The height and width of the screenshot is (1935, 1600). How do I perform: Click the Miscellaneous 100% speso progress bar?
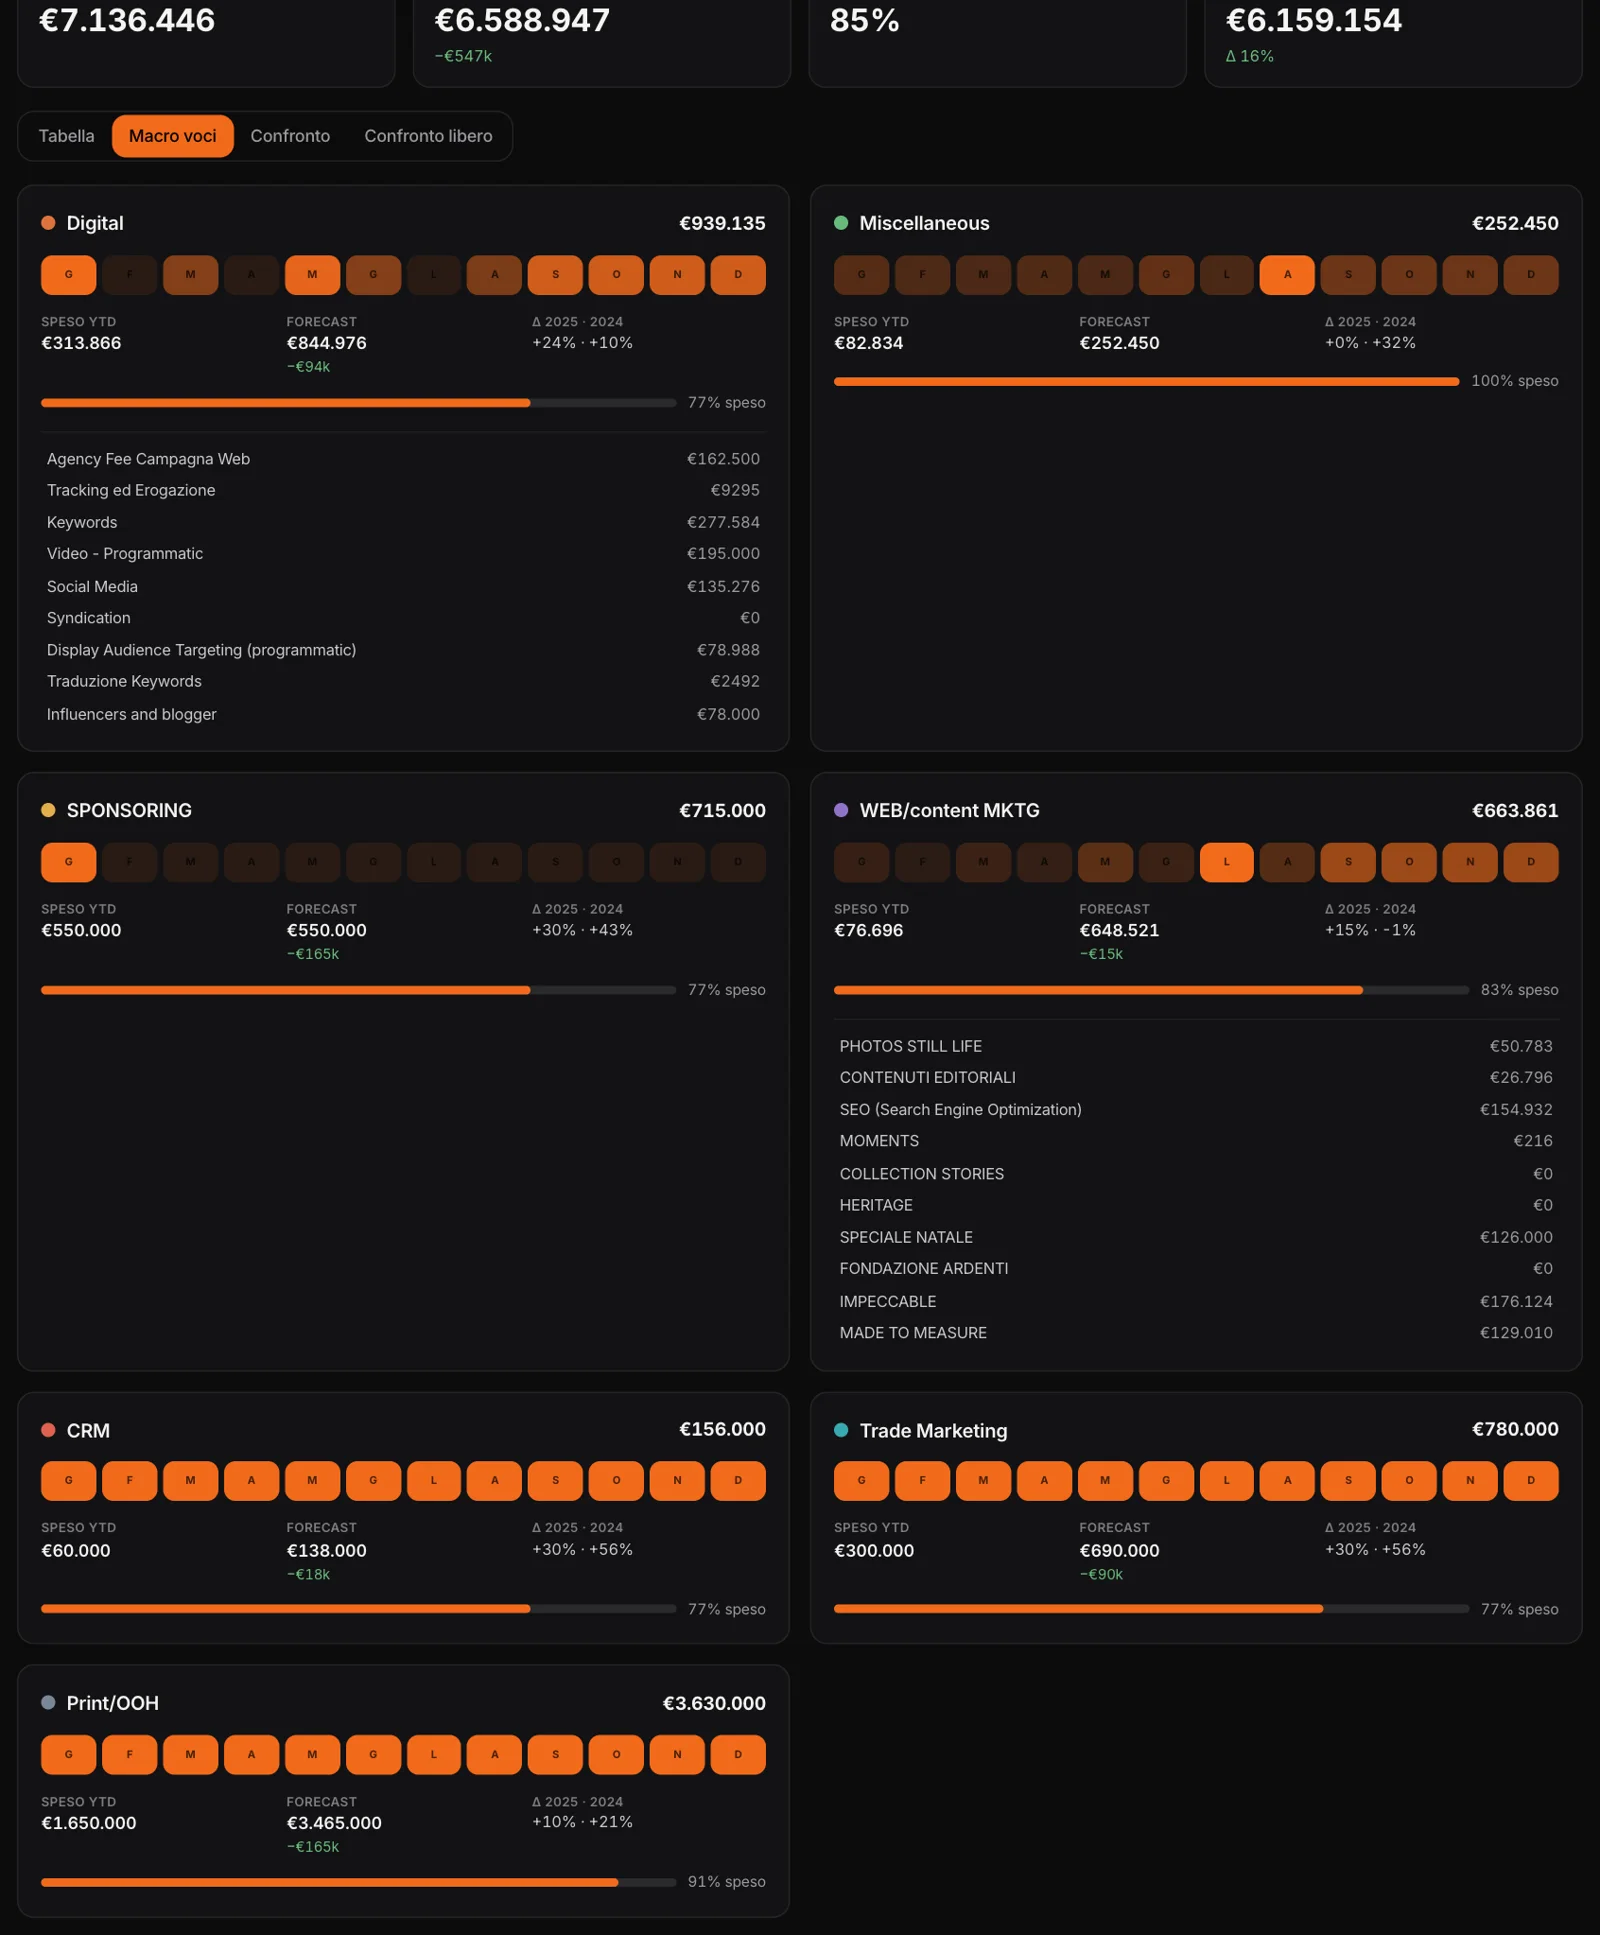(1146, 381)
